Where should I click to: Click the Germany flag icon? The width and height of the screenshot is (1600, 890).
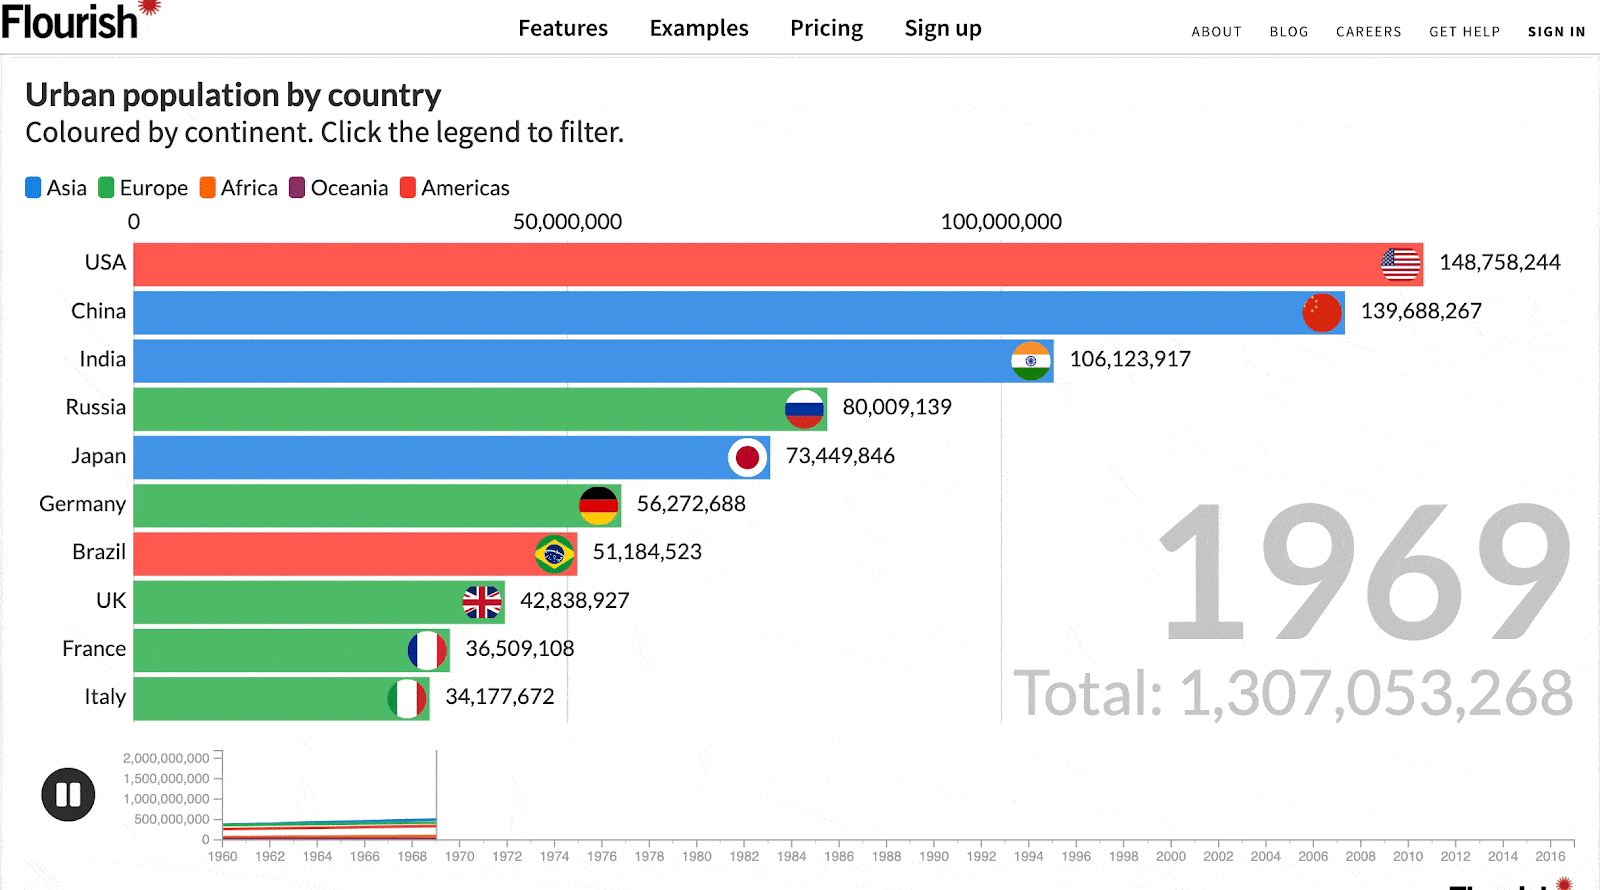599,506
